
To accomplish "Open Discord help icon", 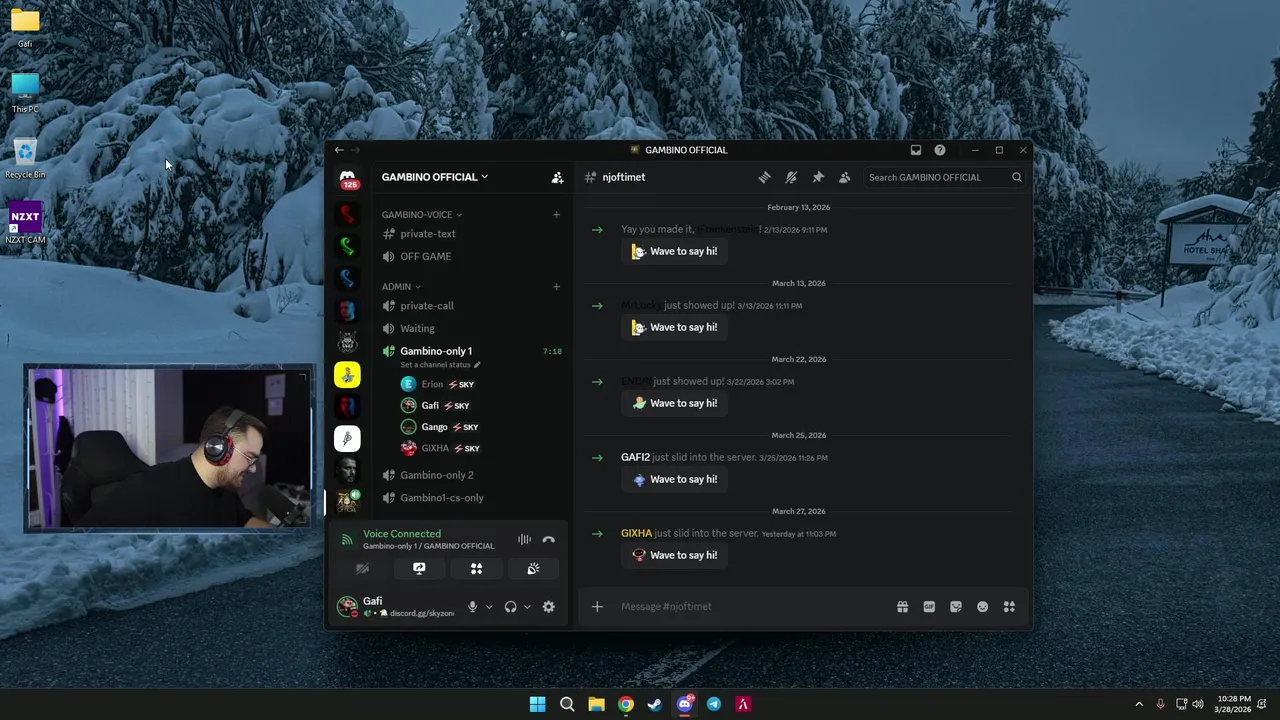I will [940, 150].
